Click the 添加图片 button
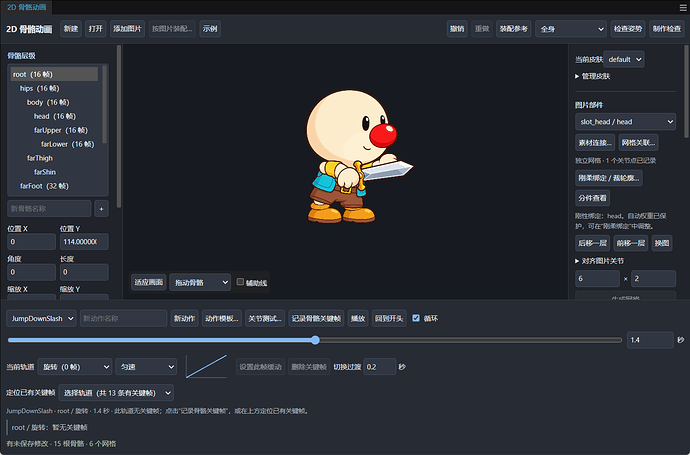The width and height of the screenshot is (690, 455). [127, 29]
